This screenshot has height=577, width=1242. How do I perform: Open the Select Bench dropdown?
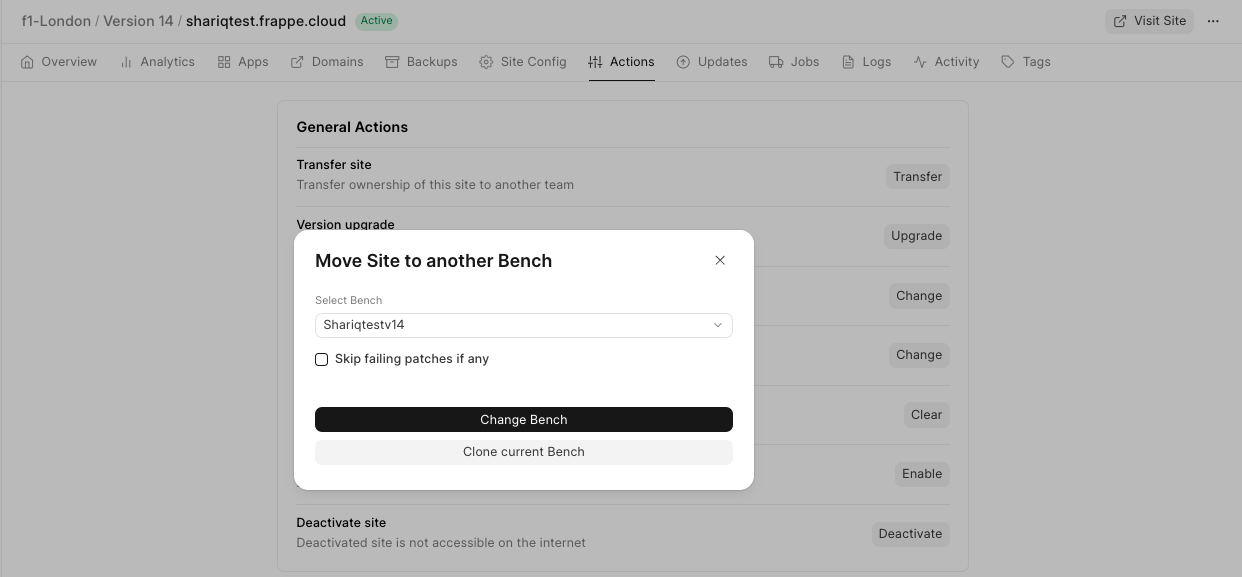(x=523, y=325)
